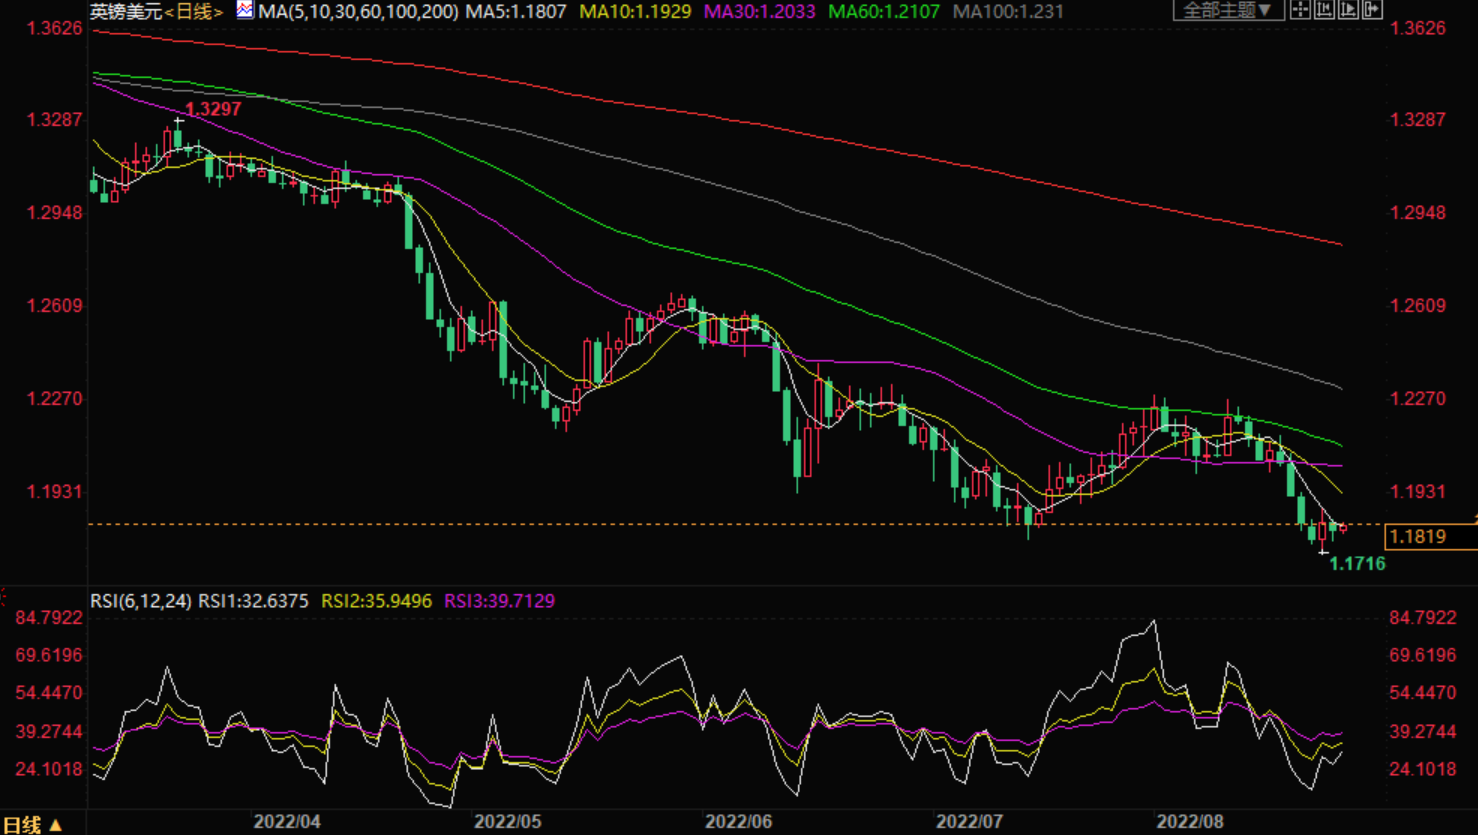This screenshot has height=835, width=1478.
Task: Open the RSI(6,12,24) indicator settings
Action: click(x=141, y=601)
